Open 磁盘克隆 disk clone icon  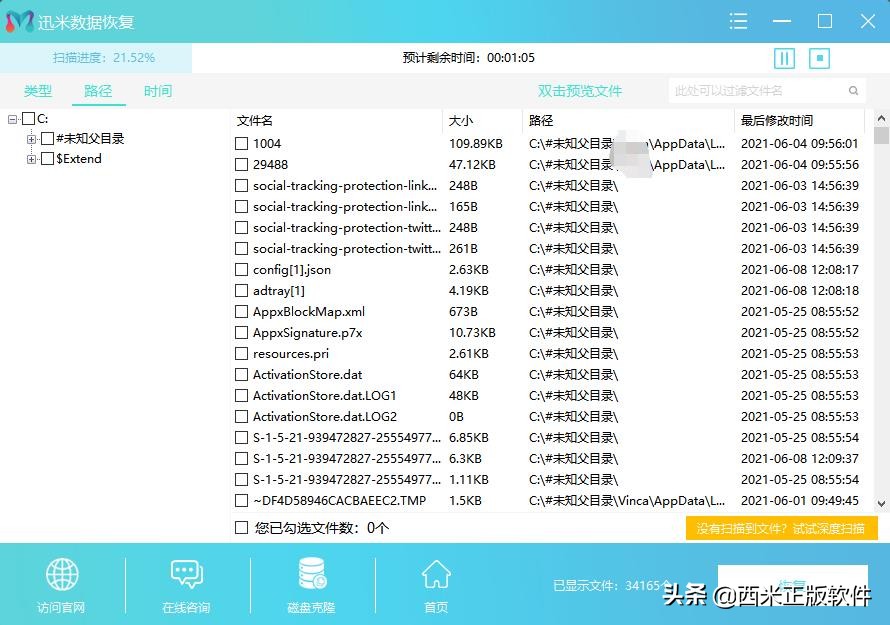(x=312, y=573)
